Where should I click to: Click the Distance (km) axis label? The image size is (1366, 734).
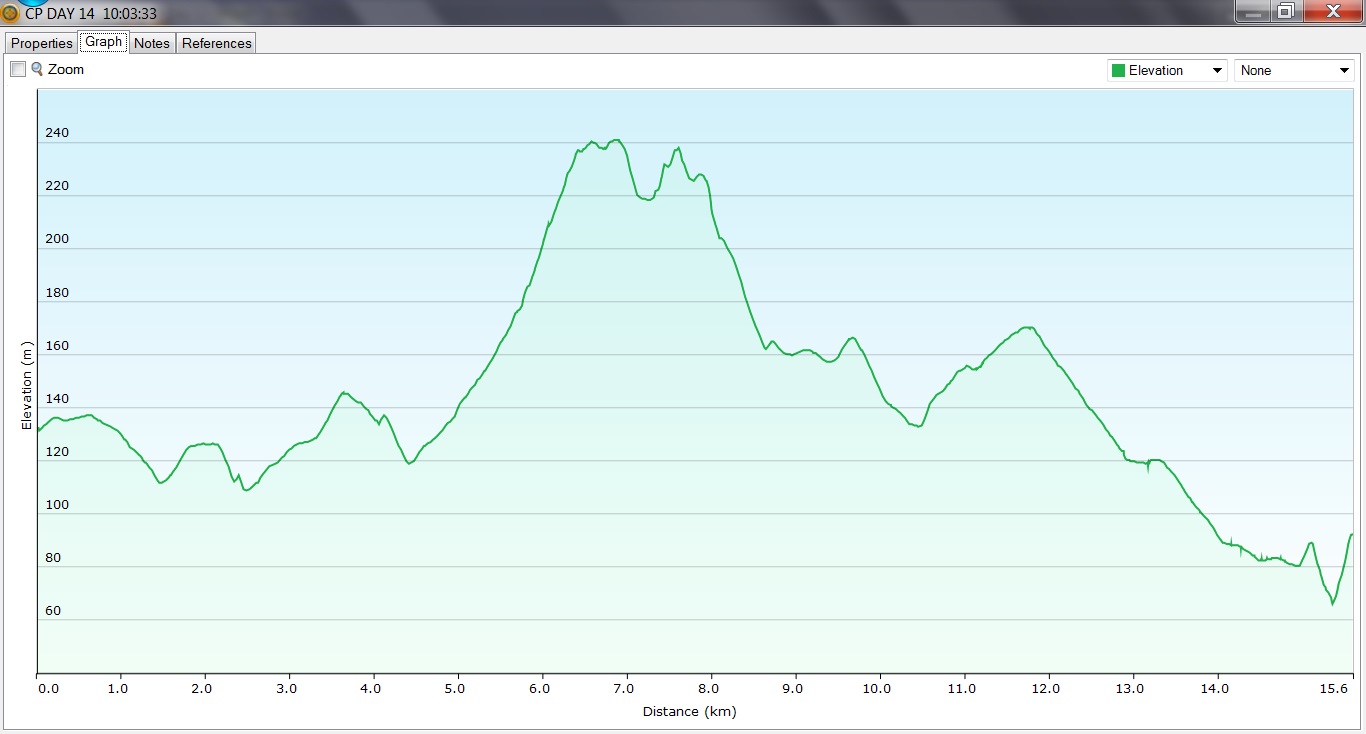(x=689, y=712)
